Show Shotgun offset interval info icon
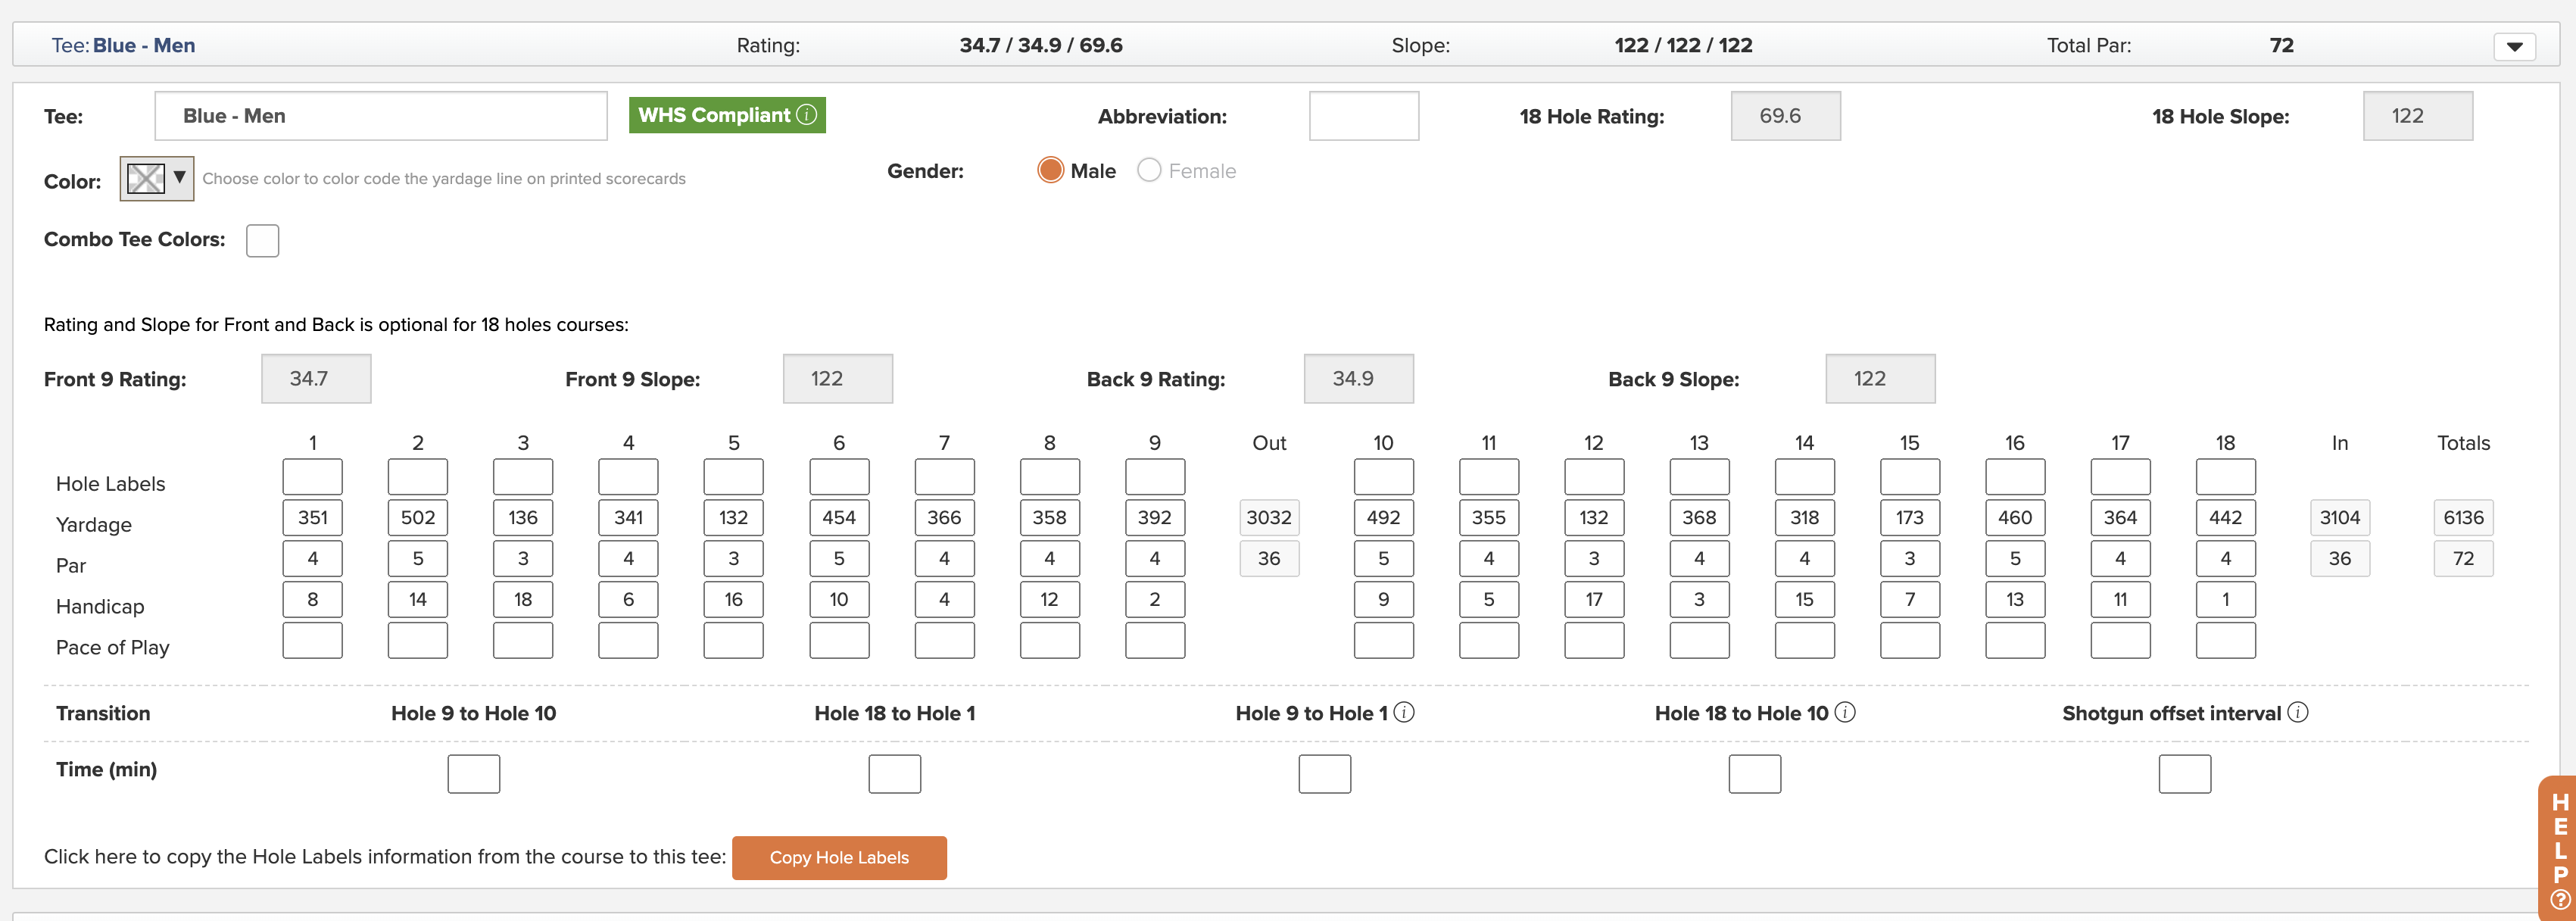The width and height of the screenshot is (2576, 921). [2298, 712]
